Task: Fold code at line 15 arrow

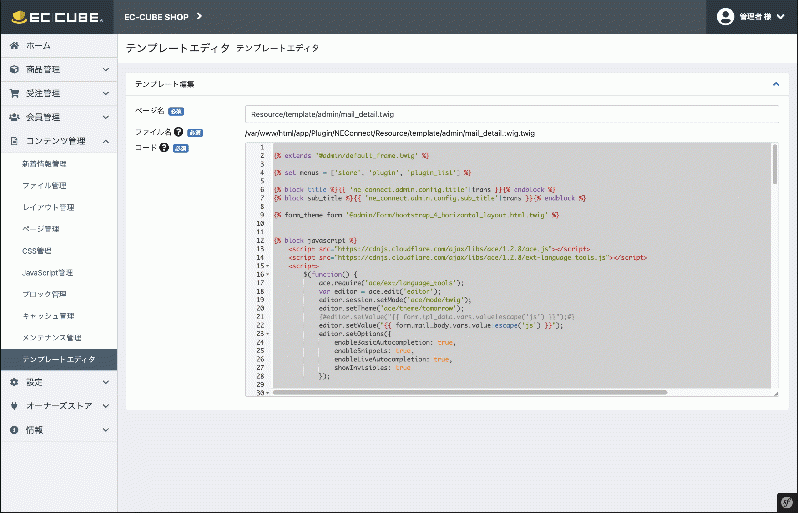Action: pyautogui.click(x=268, y=266)
